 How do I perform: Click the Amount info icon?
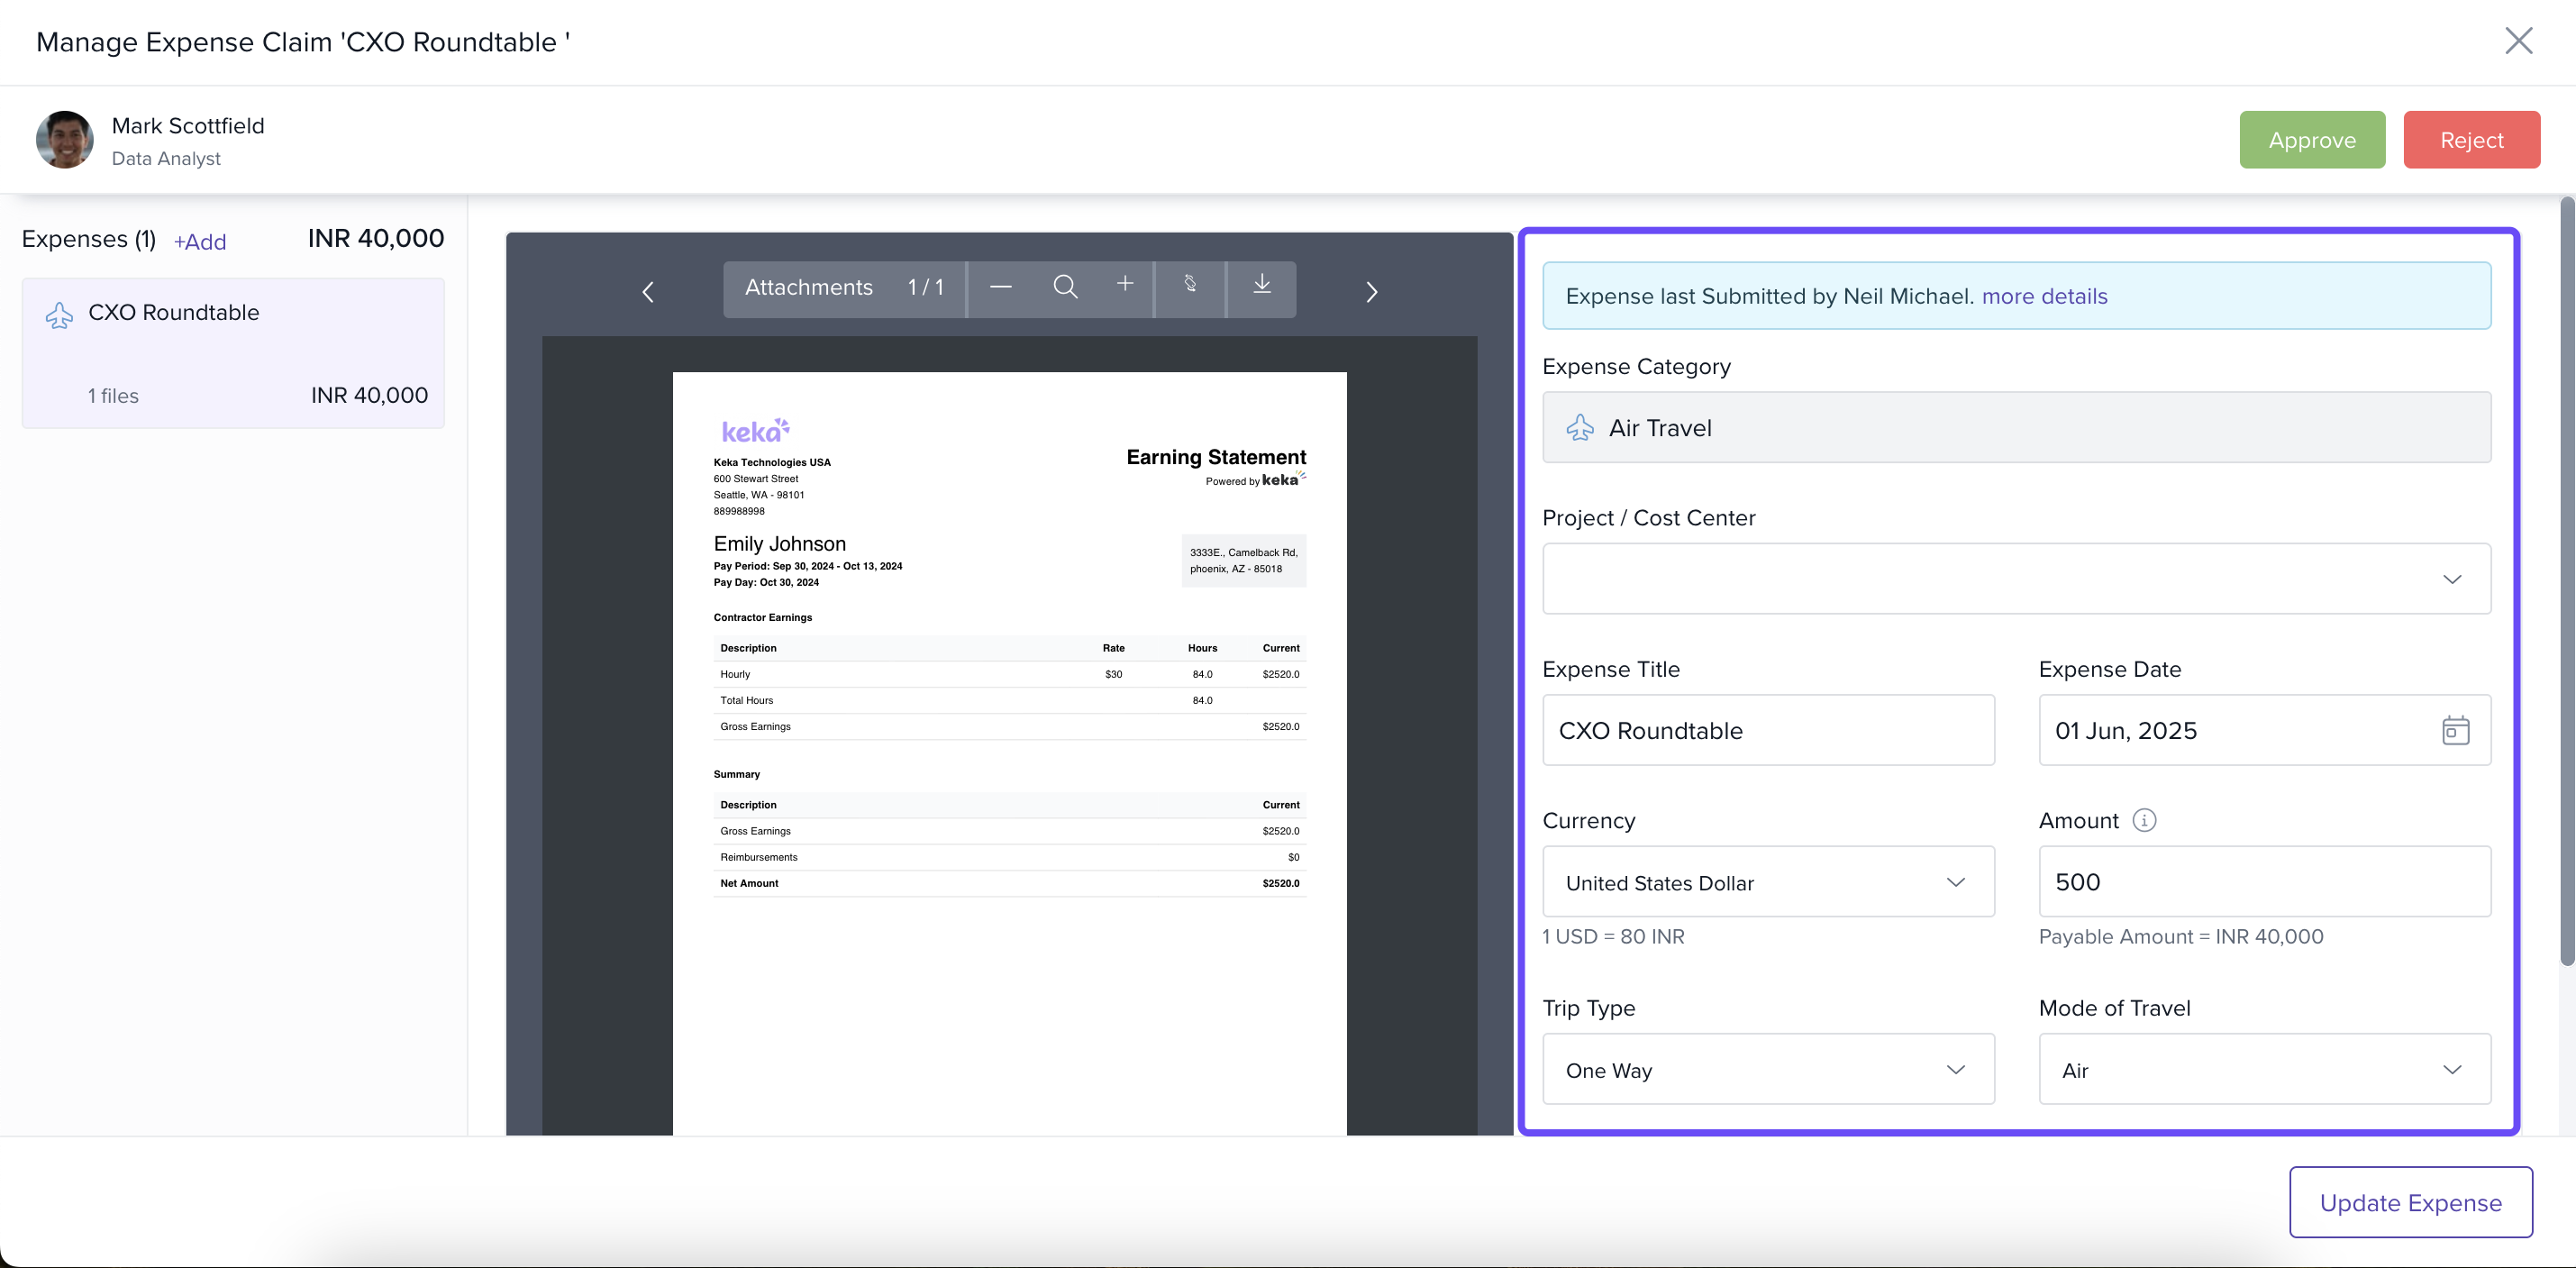tap(2144, 821)
